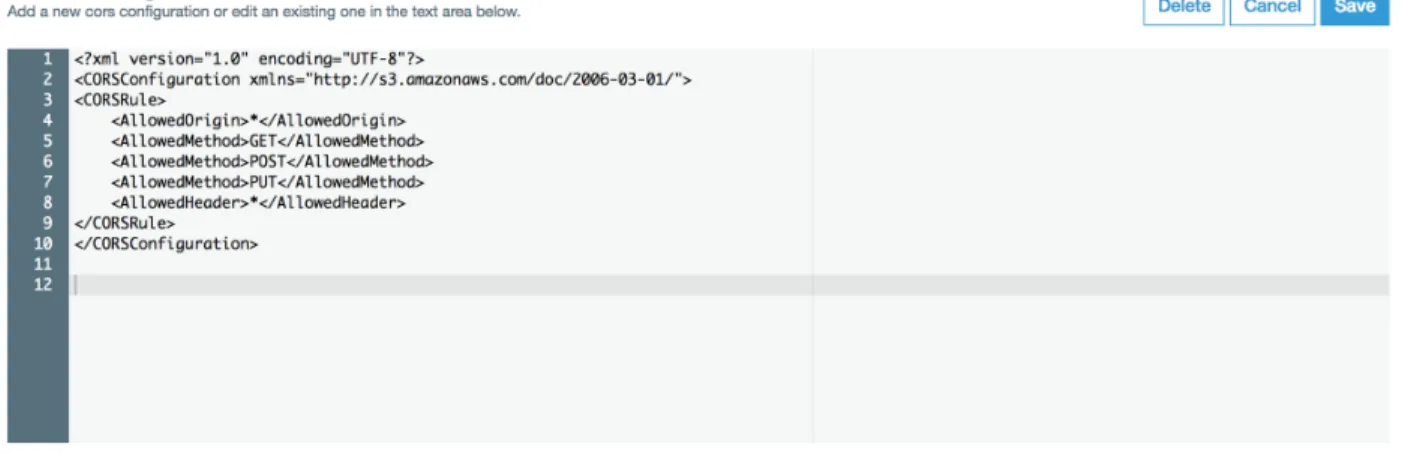The height and width of the screenshot is (453, 1402).
Task: Place cursor in the xml version declaration line
Action: (x=249, y=59)
